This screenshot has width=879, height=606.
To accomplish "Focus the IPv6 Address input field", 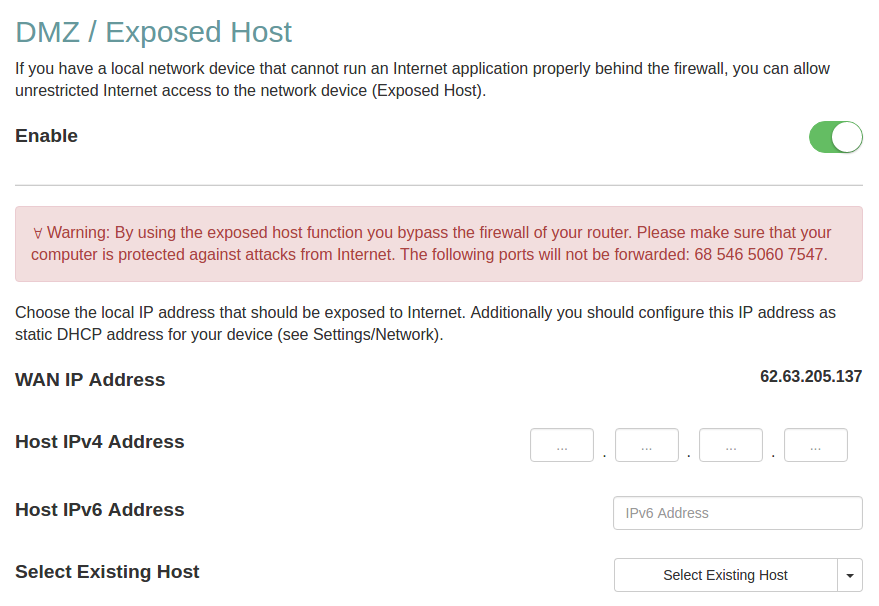I will coord(737,513).
